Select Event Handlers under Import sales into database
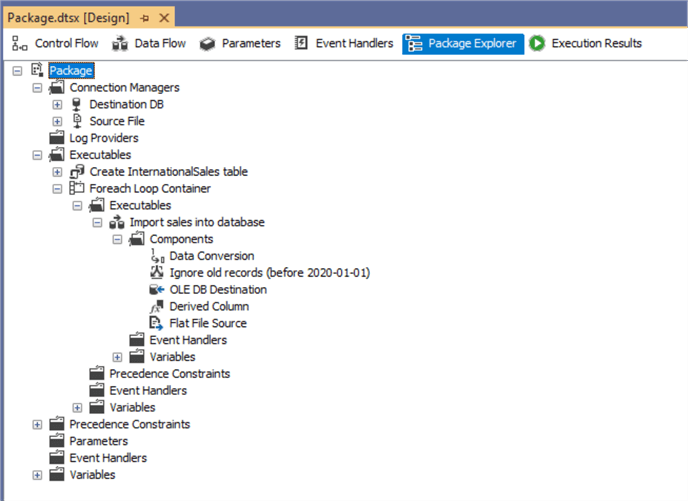Screen dimensions: 688x501 (x=188, y=340)
